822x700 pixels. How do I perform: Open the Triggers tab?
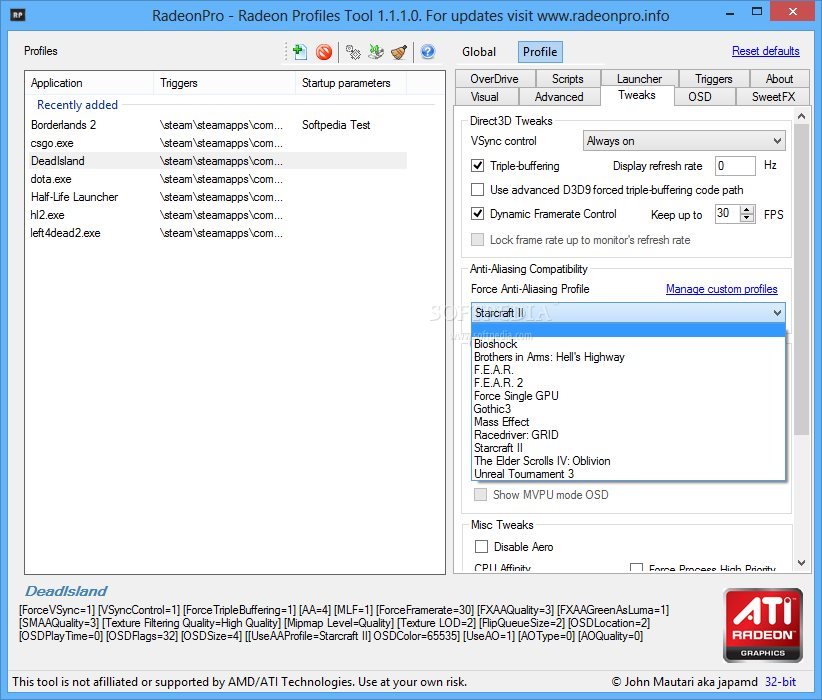[x=713, y=79]
